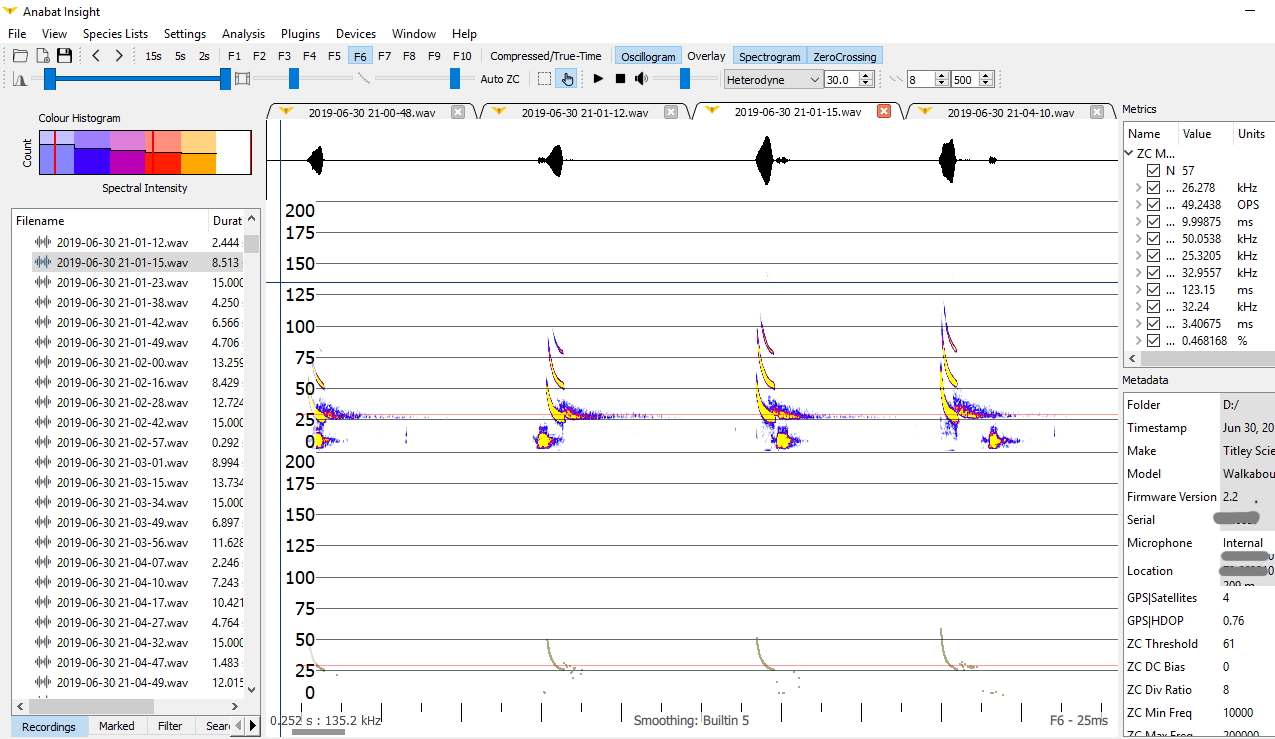The width and height of the screenshot is (1275, 739).
Task: Click the colour histogram icon below the toolbar
Action: click(x=22, y=79)
